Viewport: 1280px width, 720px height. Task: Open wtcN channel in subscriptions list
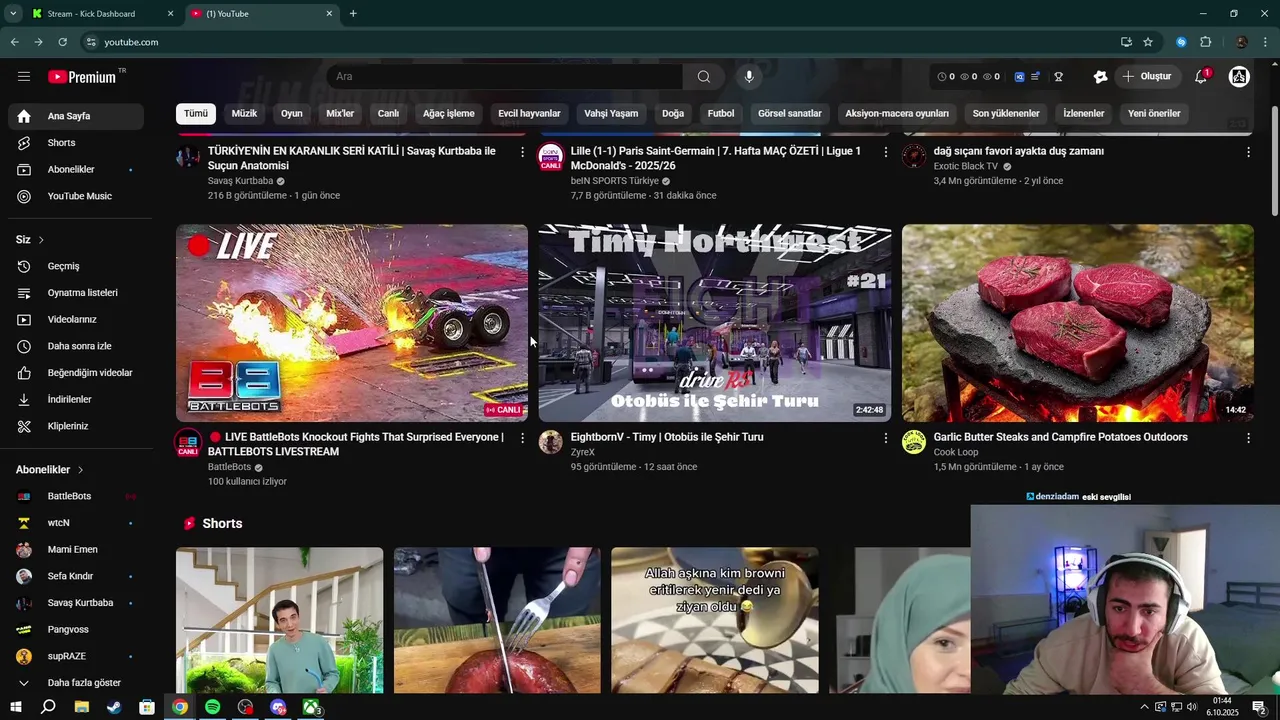(76, 523)
